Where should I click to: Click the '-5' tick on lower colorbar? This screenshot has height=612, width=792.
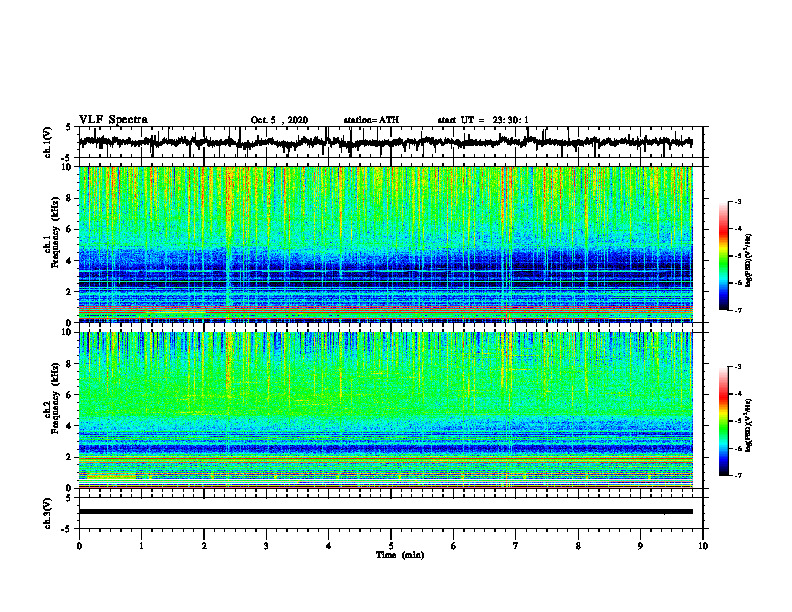tap(737, 421)
